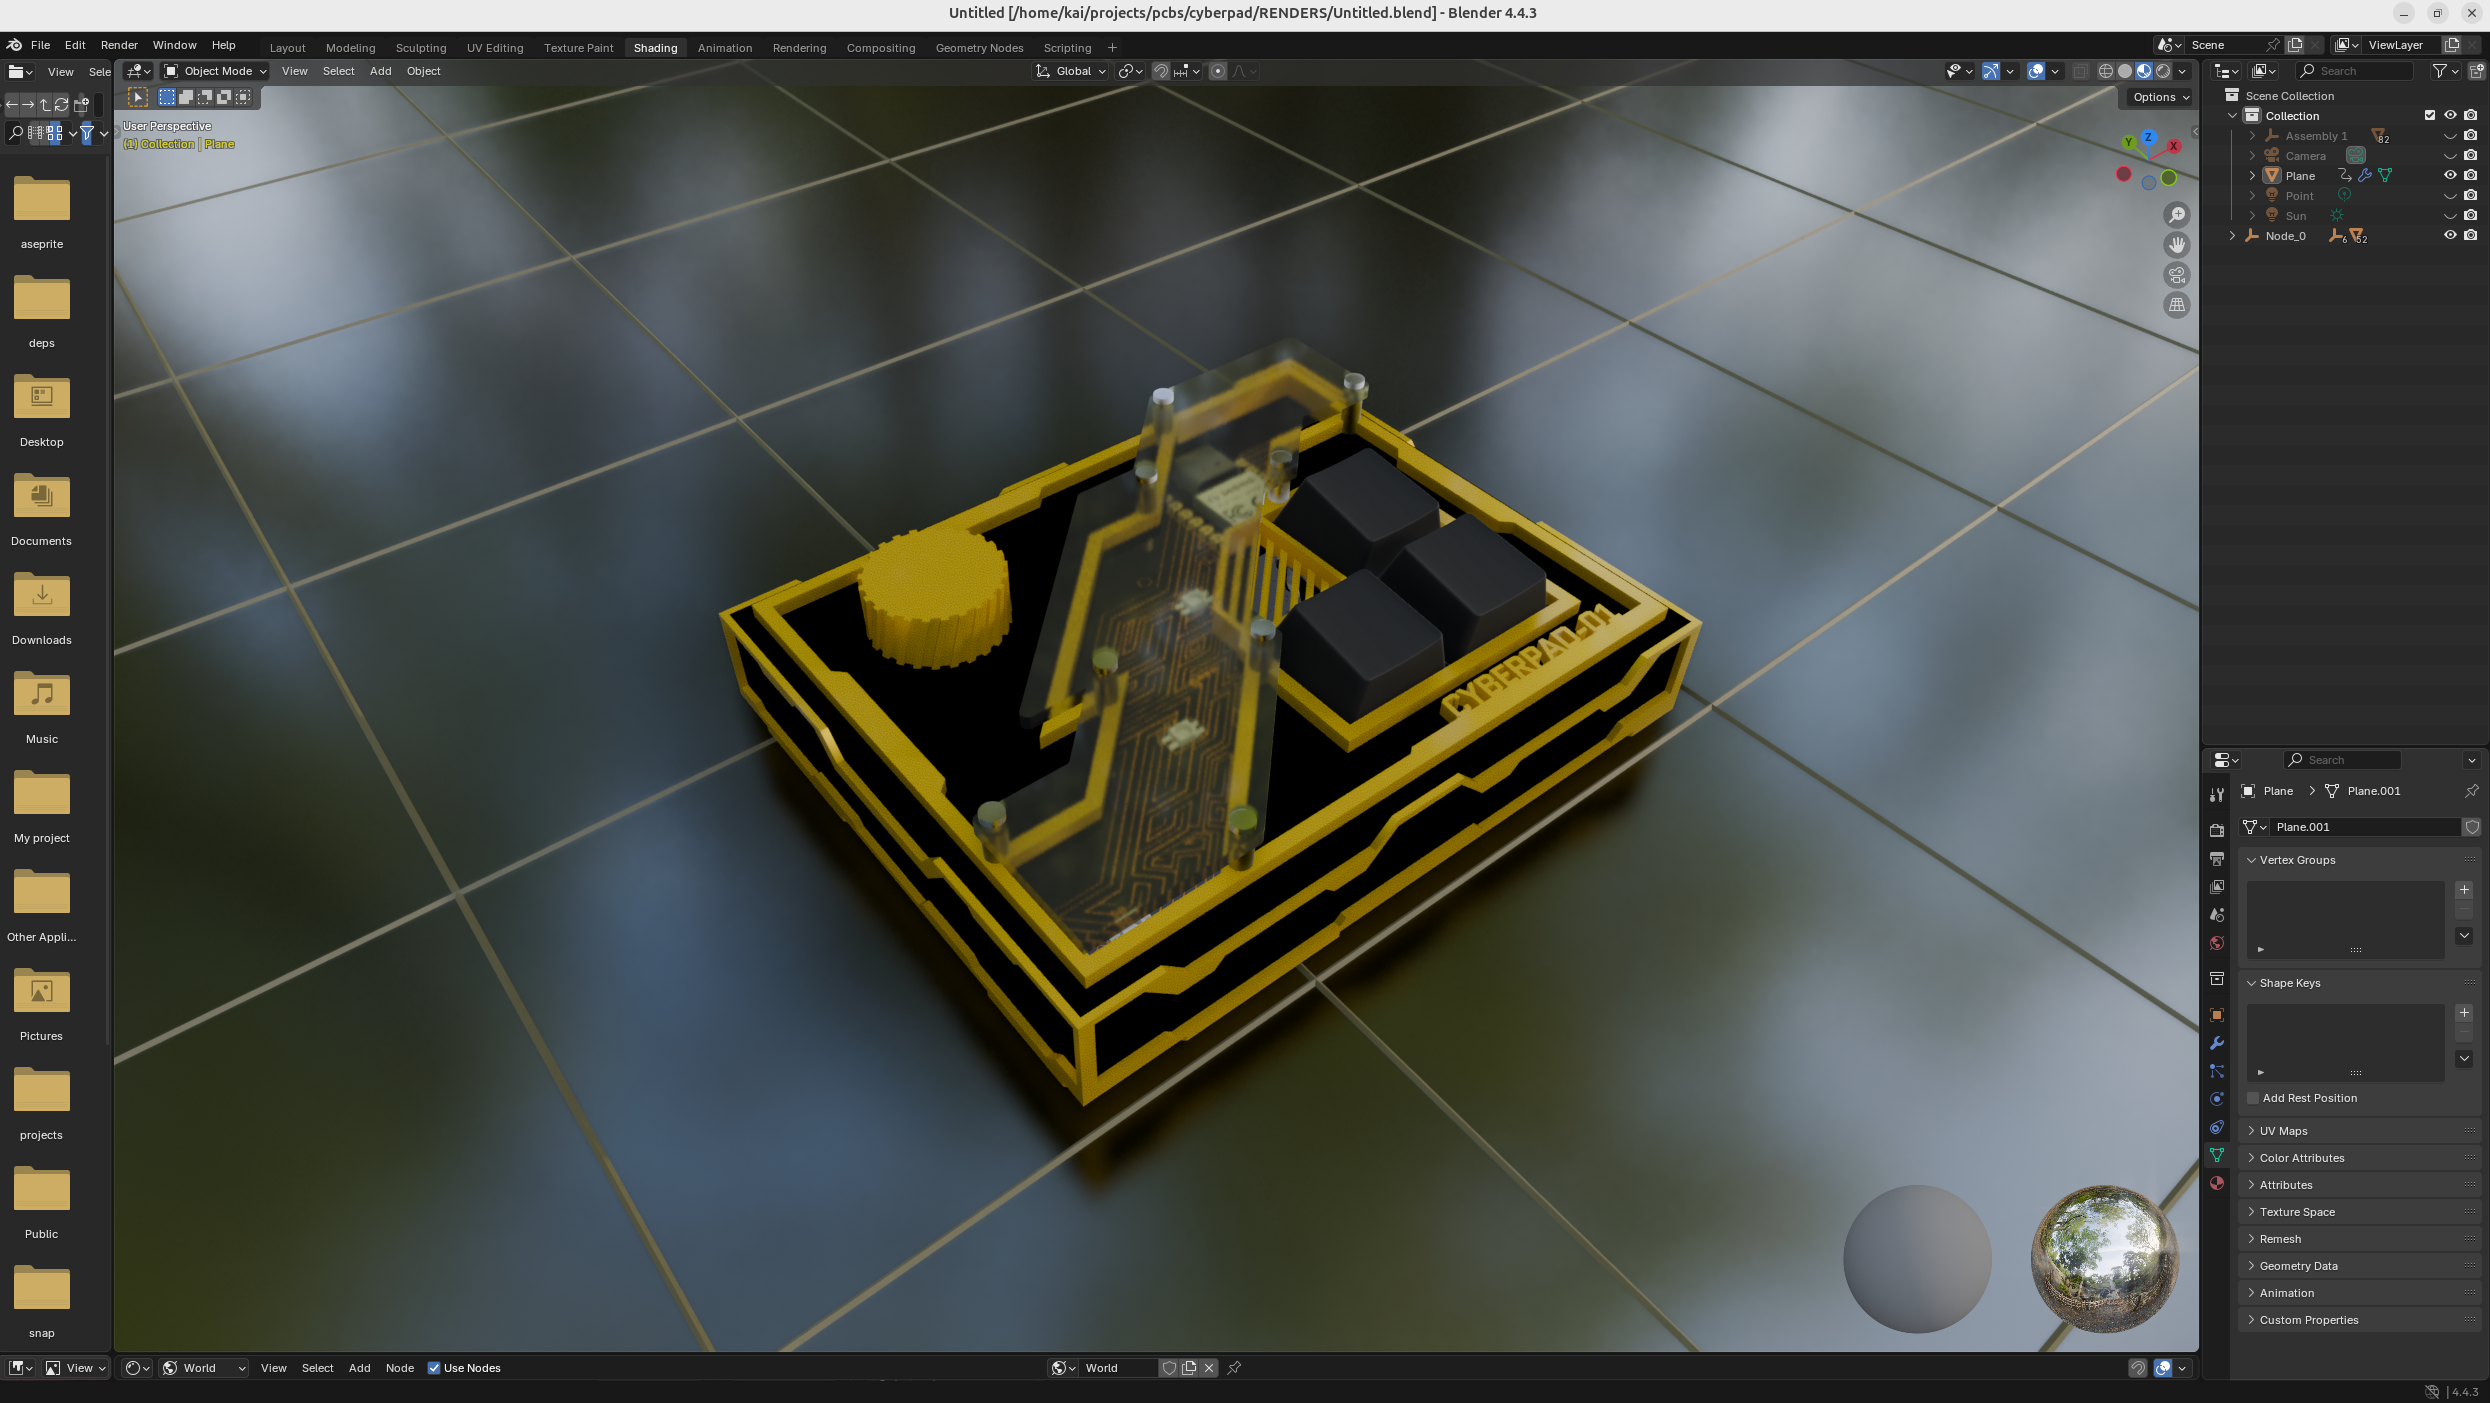Click the pan hand viewport gizmo
2490x1403 pixels.
coord(2177,245)
